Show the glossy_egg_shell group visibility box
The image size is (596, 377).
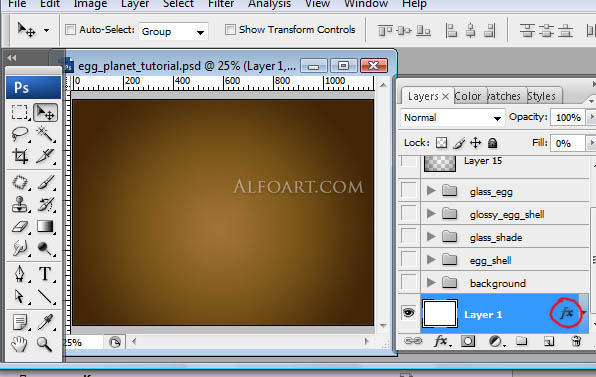tap(409, 214)
